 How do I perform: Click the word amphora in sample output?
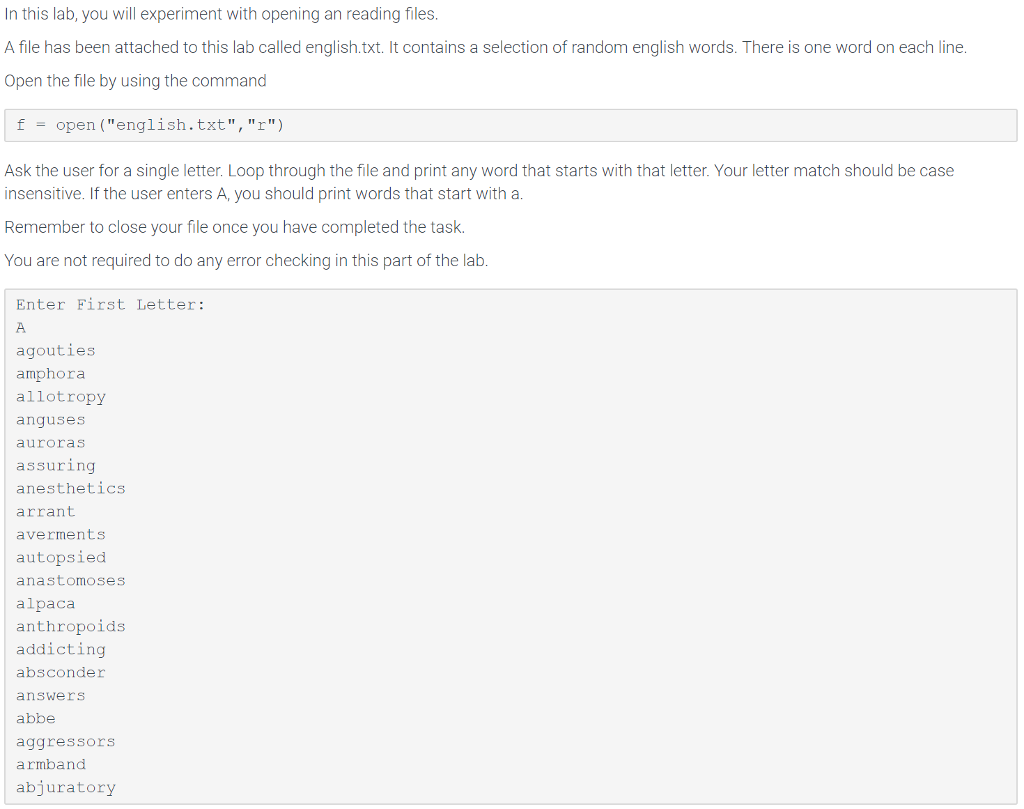tap(50, 374)
